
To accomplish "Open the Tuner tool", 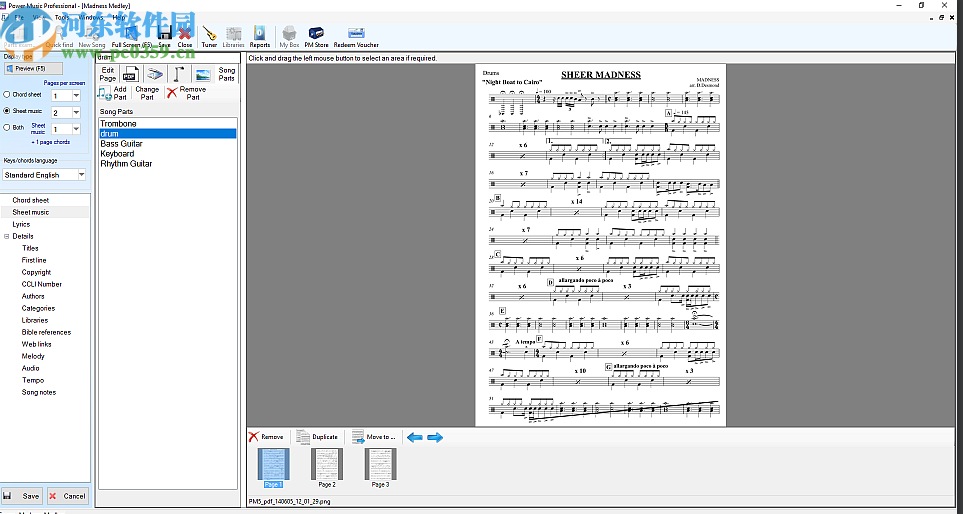I will [209, 36].
